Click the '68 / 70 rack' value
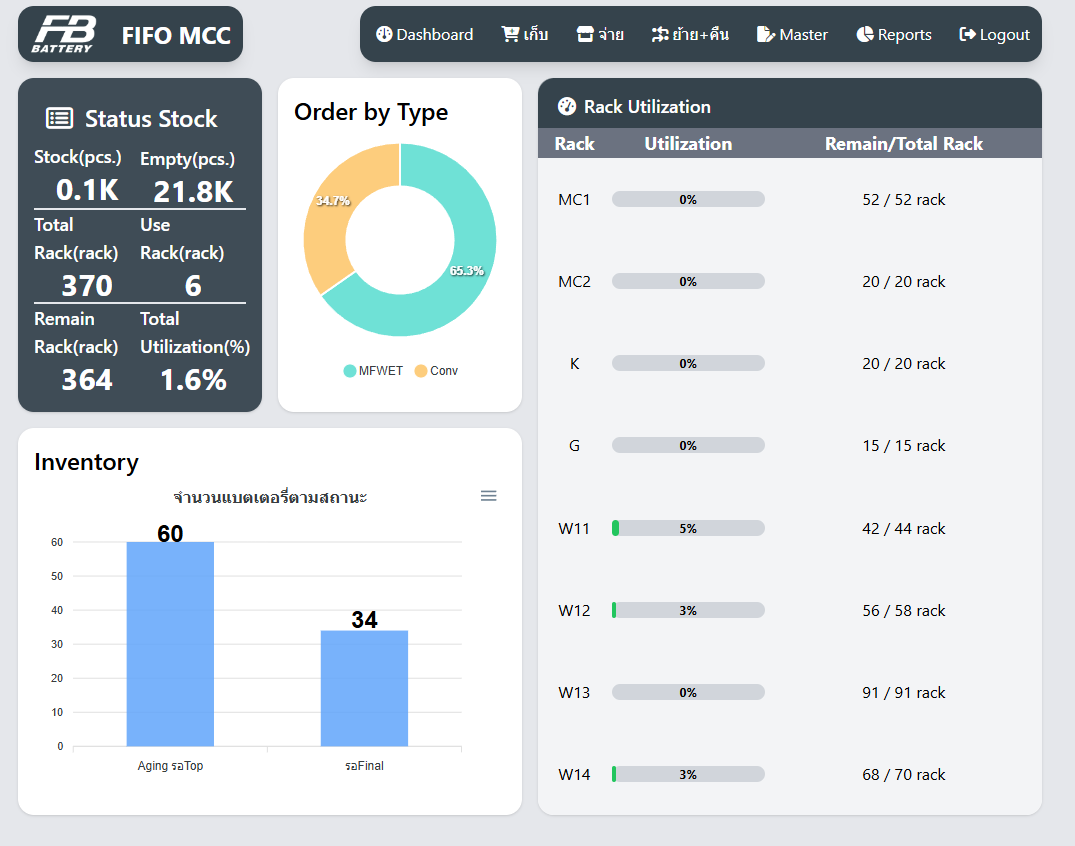1075x846 pixels. click(904, 775)
